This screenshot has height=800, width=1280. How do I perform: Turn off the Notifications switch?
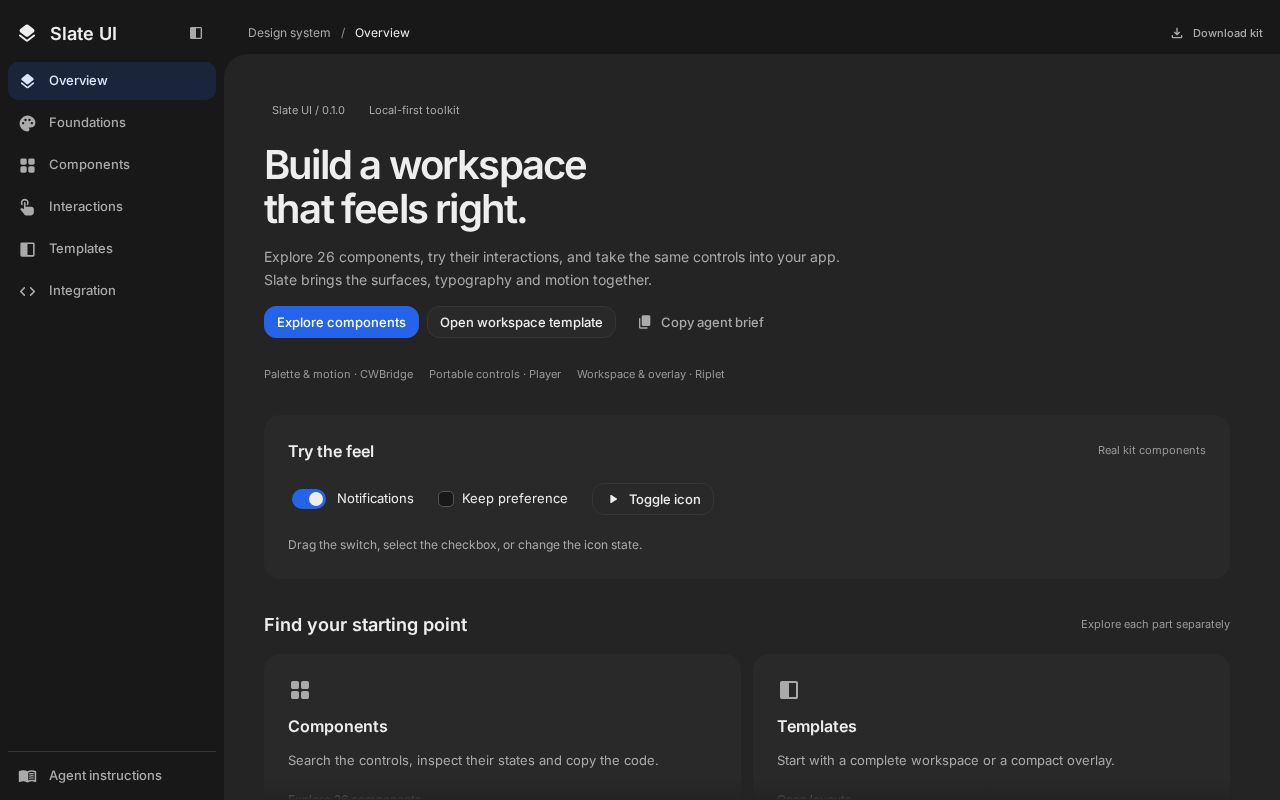tap(309, 499)
